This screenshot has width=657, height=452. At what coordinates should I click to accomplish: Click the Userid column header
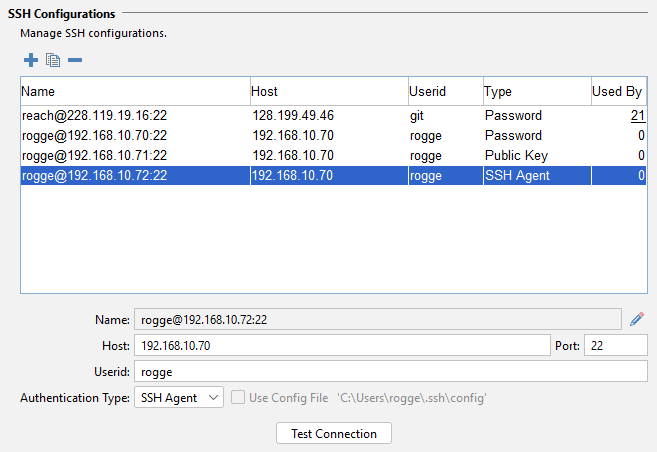point(443,92)
